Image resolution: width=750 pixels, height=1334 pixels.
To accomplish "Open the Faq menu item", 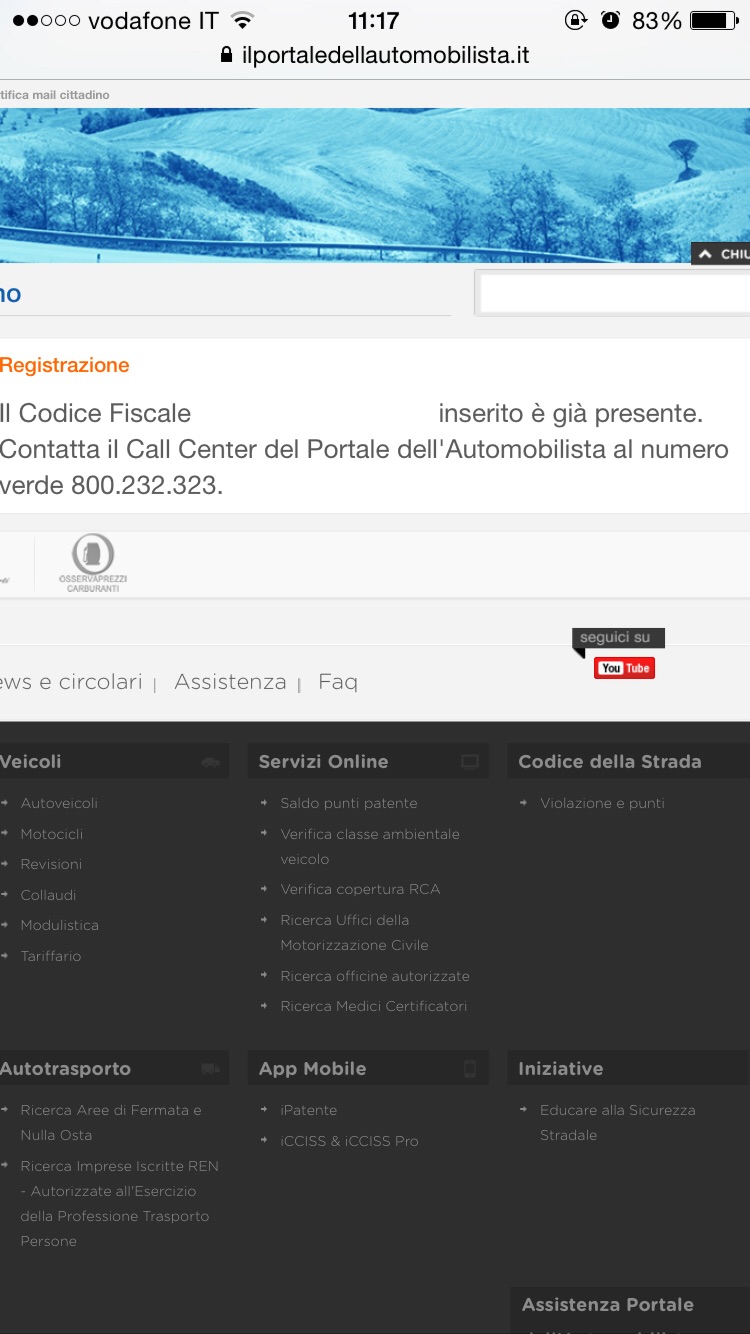I will point(337,682).
